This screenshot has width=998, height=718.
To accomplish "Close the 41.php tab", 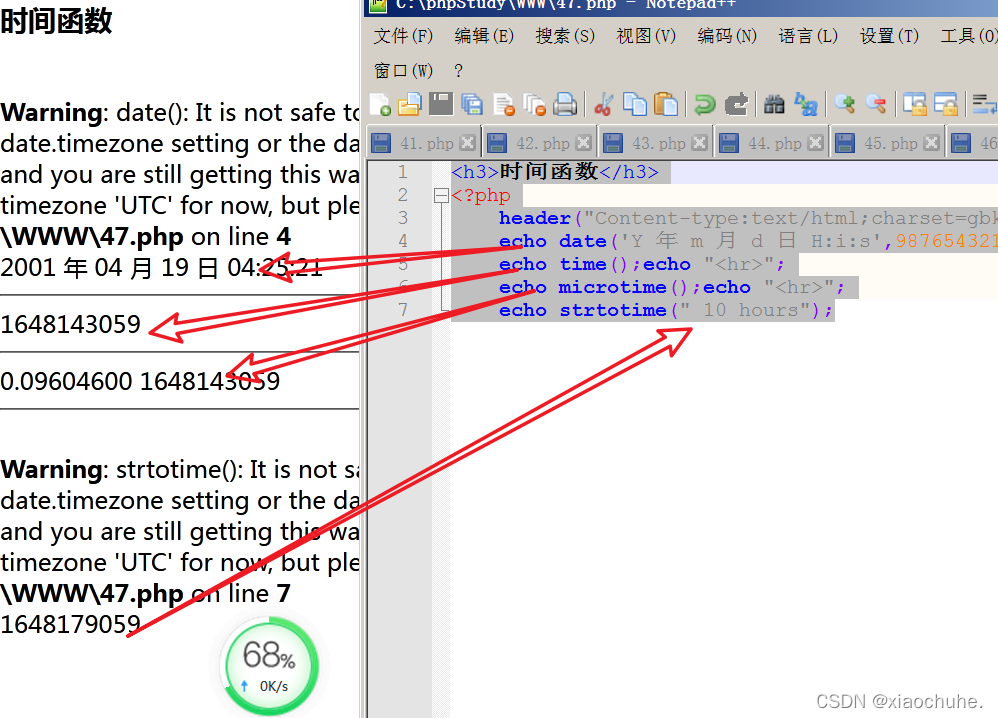I will coord(467,143).
